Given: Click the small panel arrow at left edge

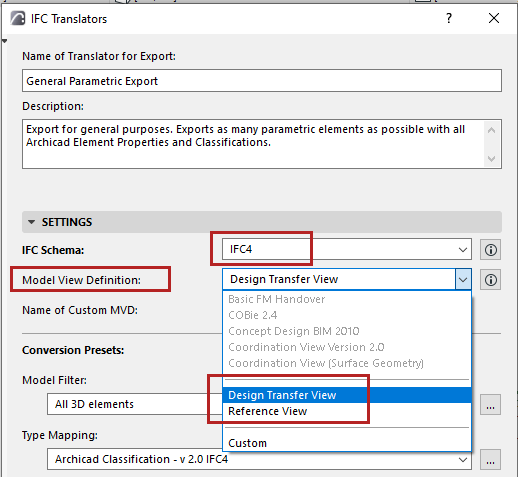Looking at the screenshot, I should pos(4,41).
